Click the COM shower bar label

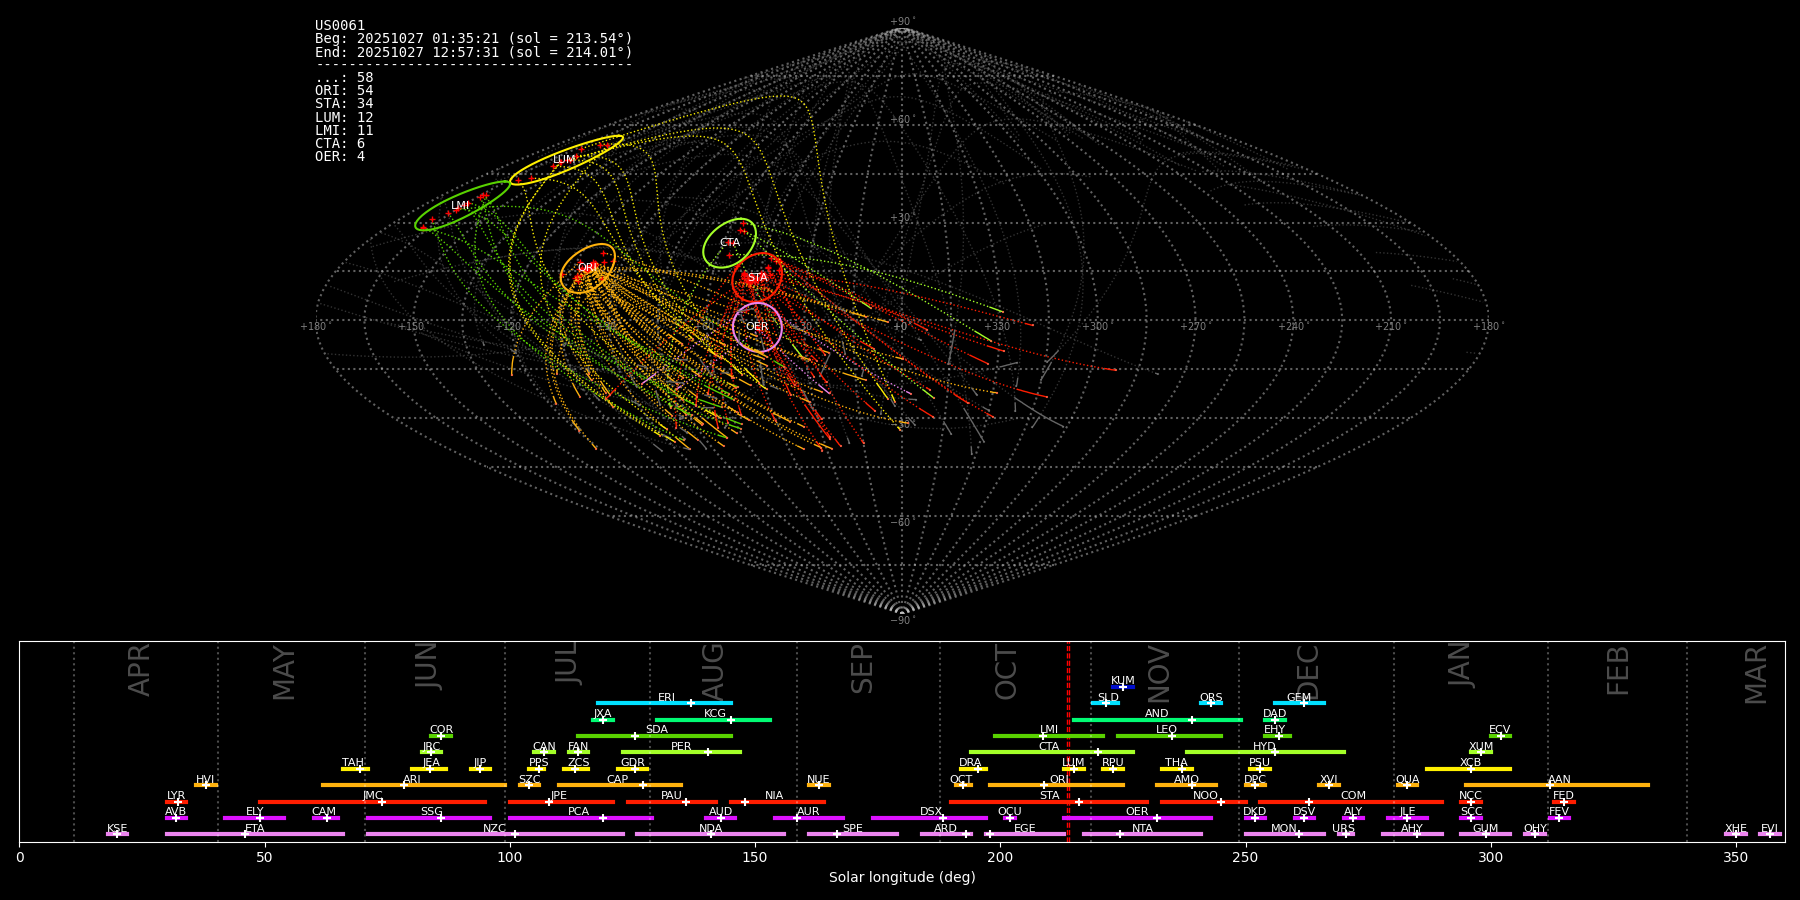pos(1353,796)
